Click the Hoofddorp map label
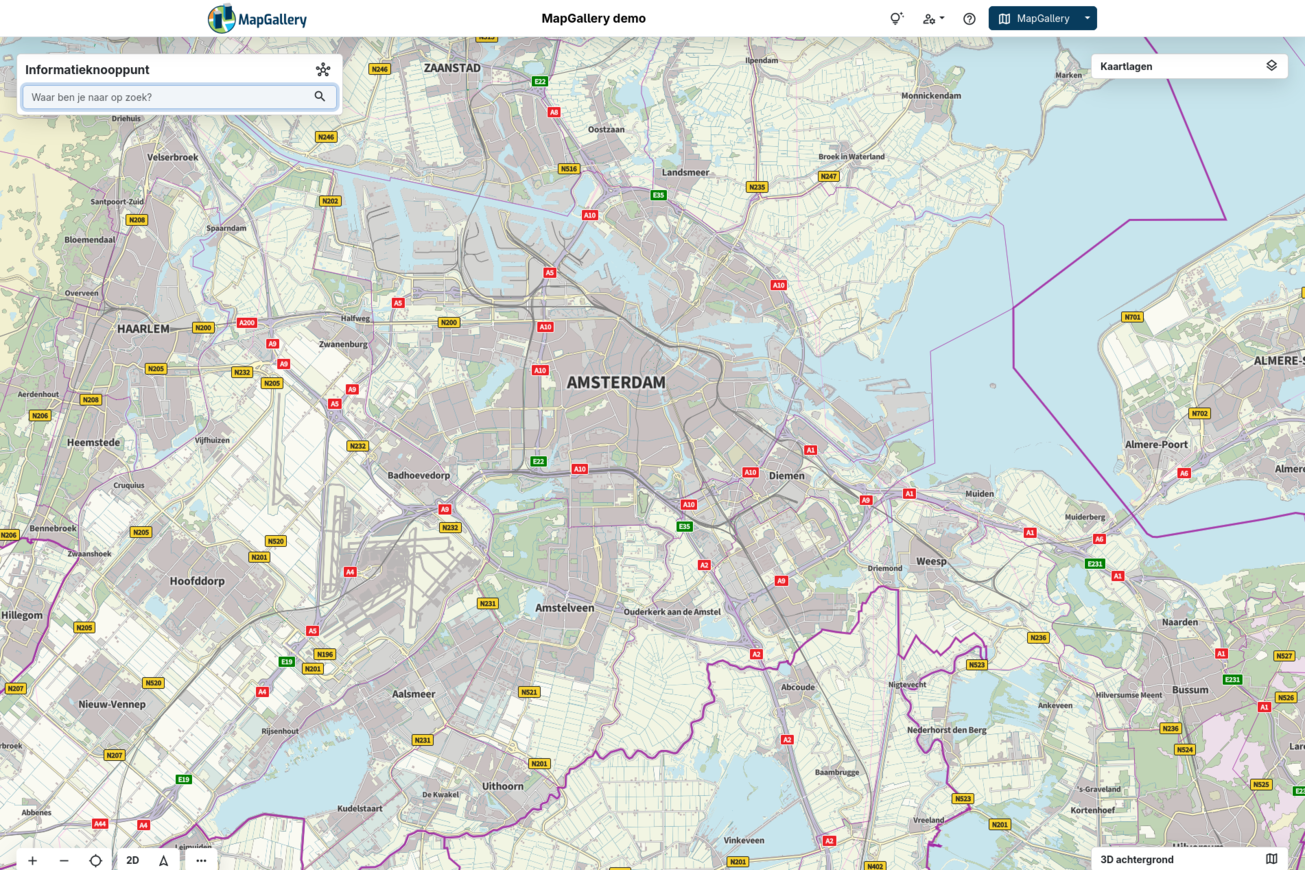Viewport: 1305px width, 870px height. (x=197, y=581)
